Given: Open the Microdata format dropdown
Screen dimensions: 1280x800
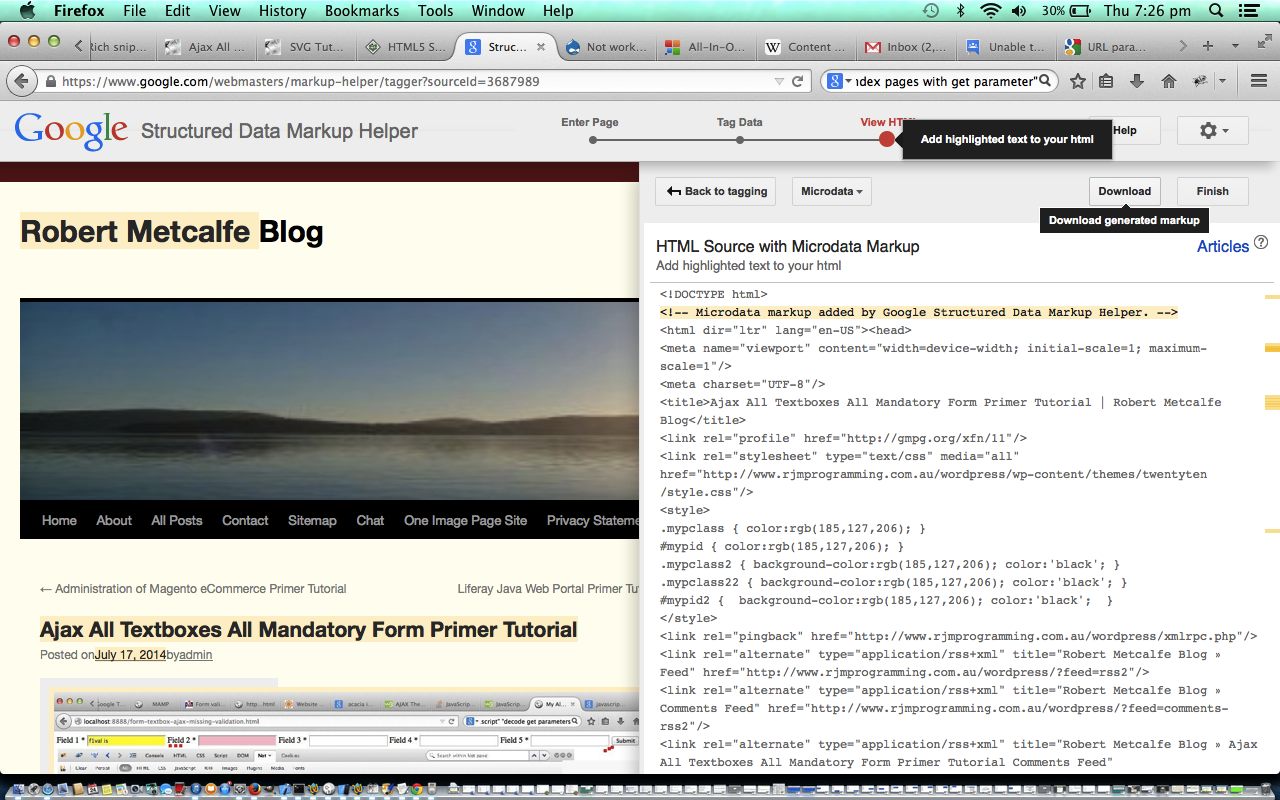Looking at the screenshot, I should [832, 191].
